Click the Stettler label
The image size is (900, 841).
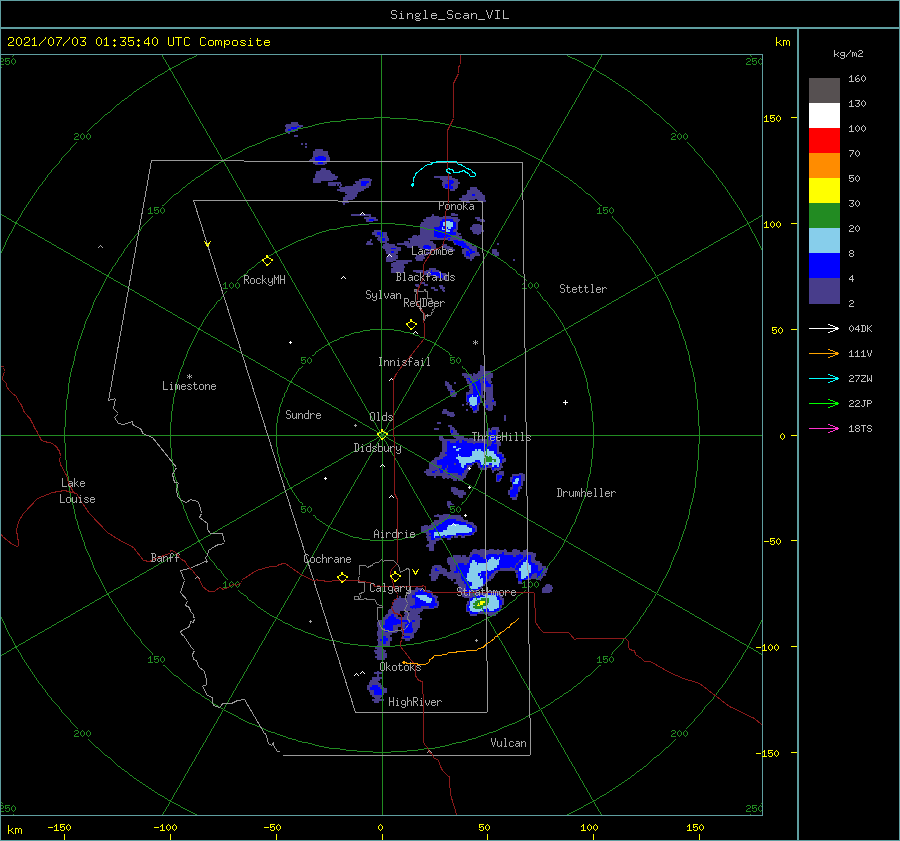pyautogui.click(x=583, y=289)
